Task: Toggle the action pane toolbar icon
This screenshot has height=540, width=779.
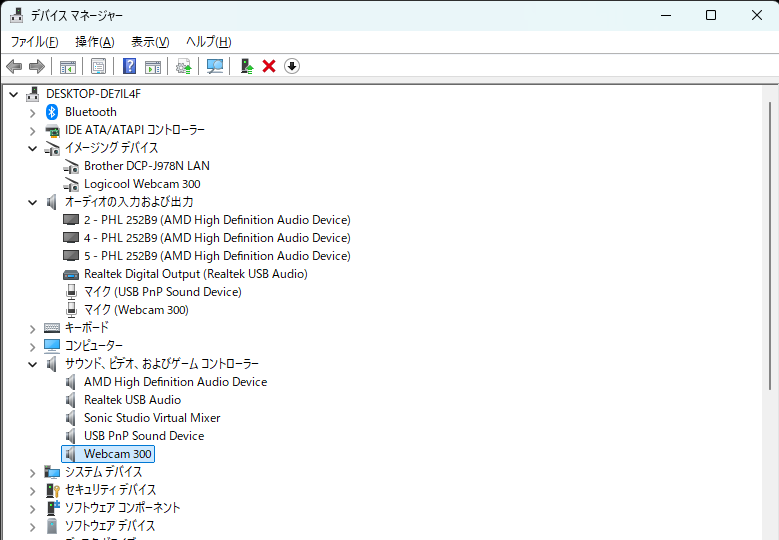Action: point(153,66)
